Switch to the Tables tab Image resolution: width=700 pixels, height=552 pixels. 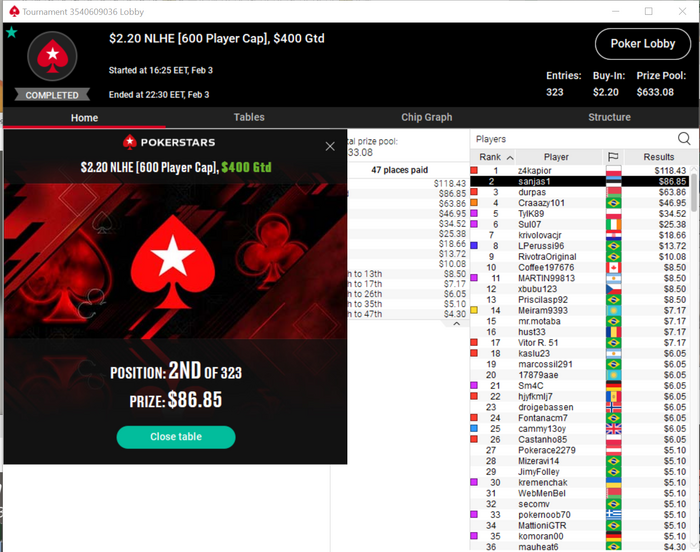(249, 117)
